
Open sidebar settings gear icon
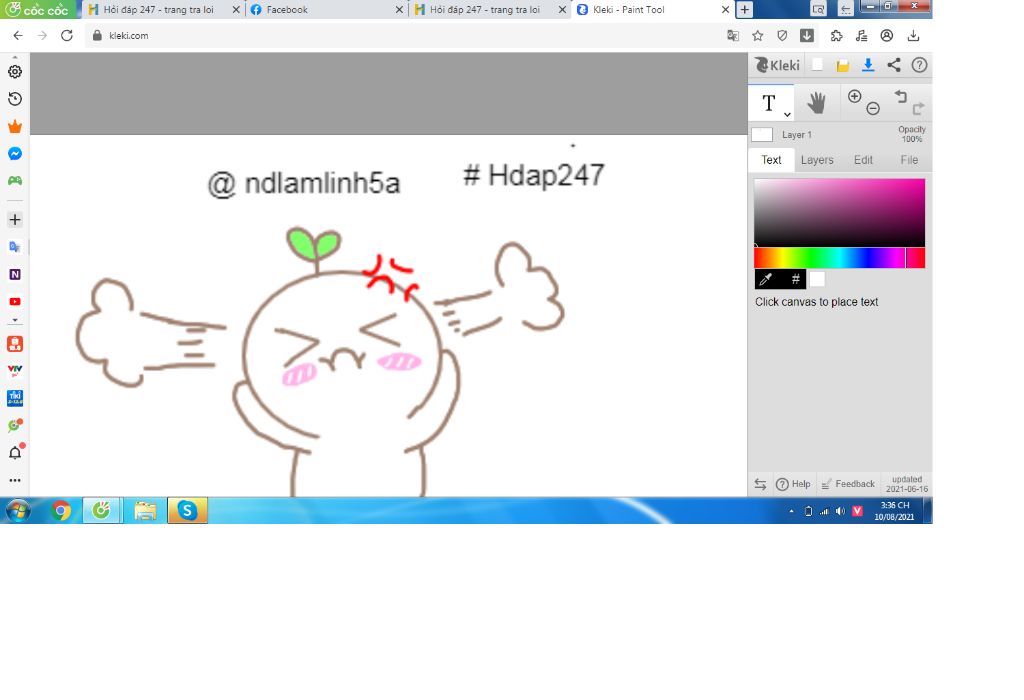(x=15, y=72)
